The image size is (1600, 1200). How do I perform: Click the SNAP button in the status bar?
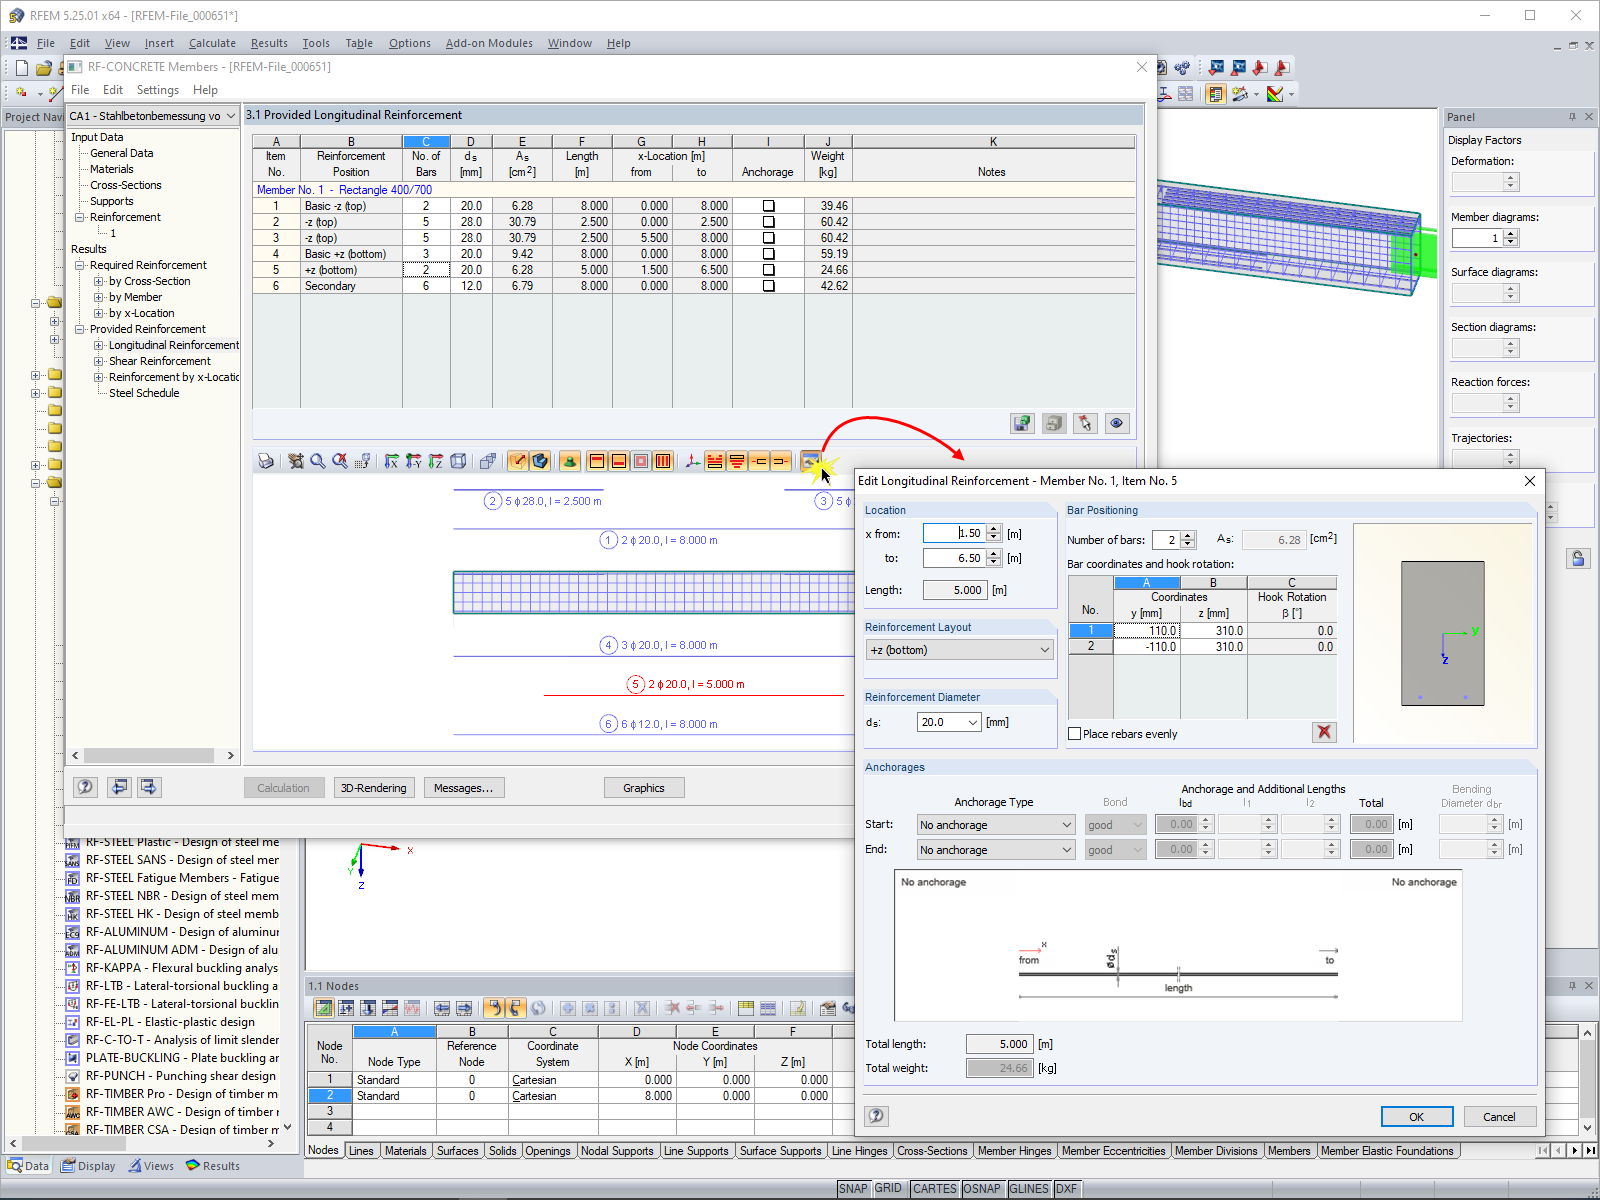pos(854,1189)
